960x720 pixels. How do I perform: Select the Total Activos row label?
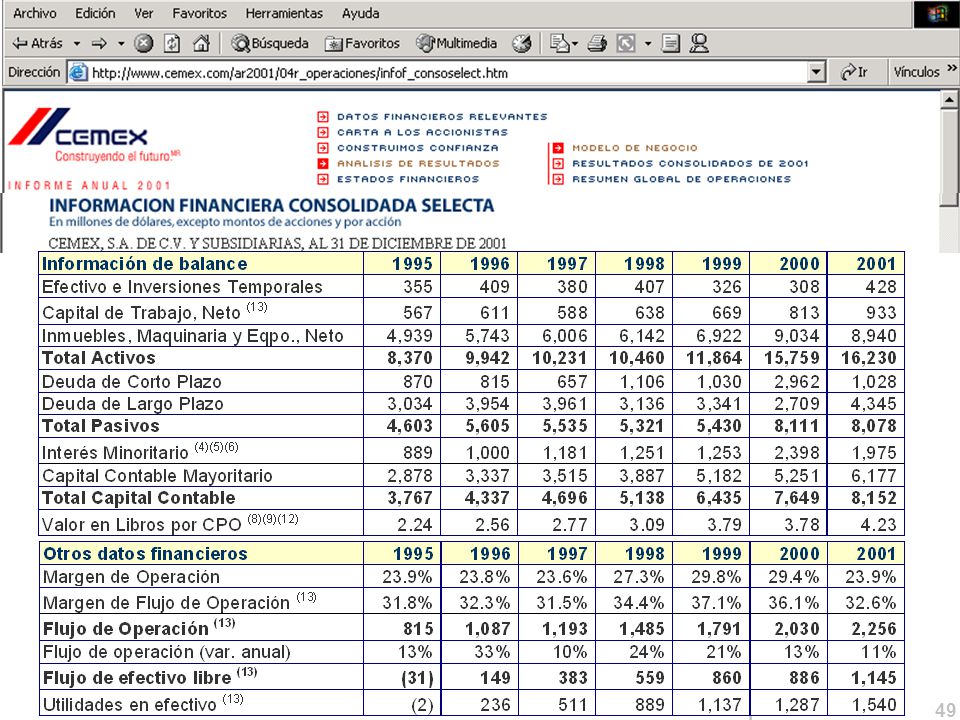click(x=99, y=358)
